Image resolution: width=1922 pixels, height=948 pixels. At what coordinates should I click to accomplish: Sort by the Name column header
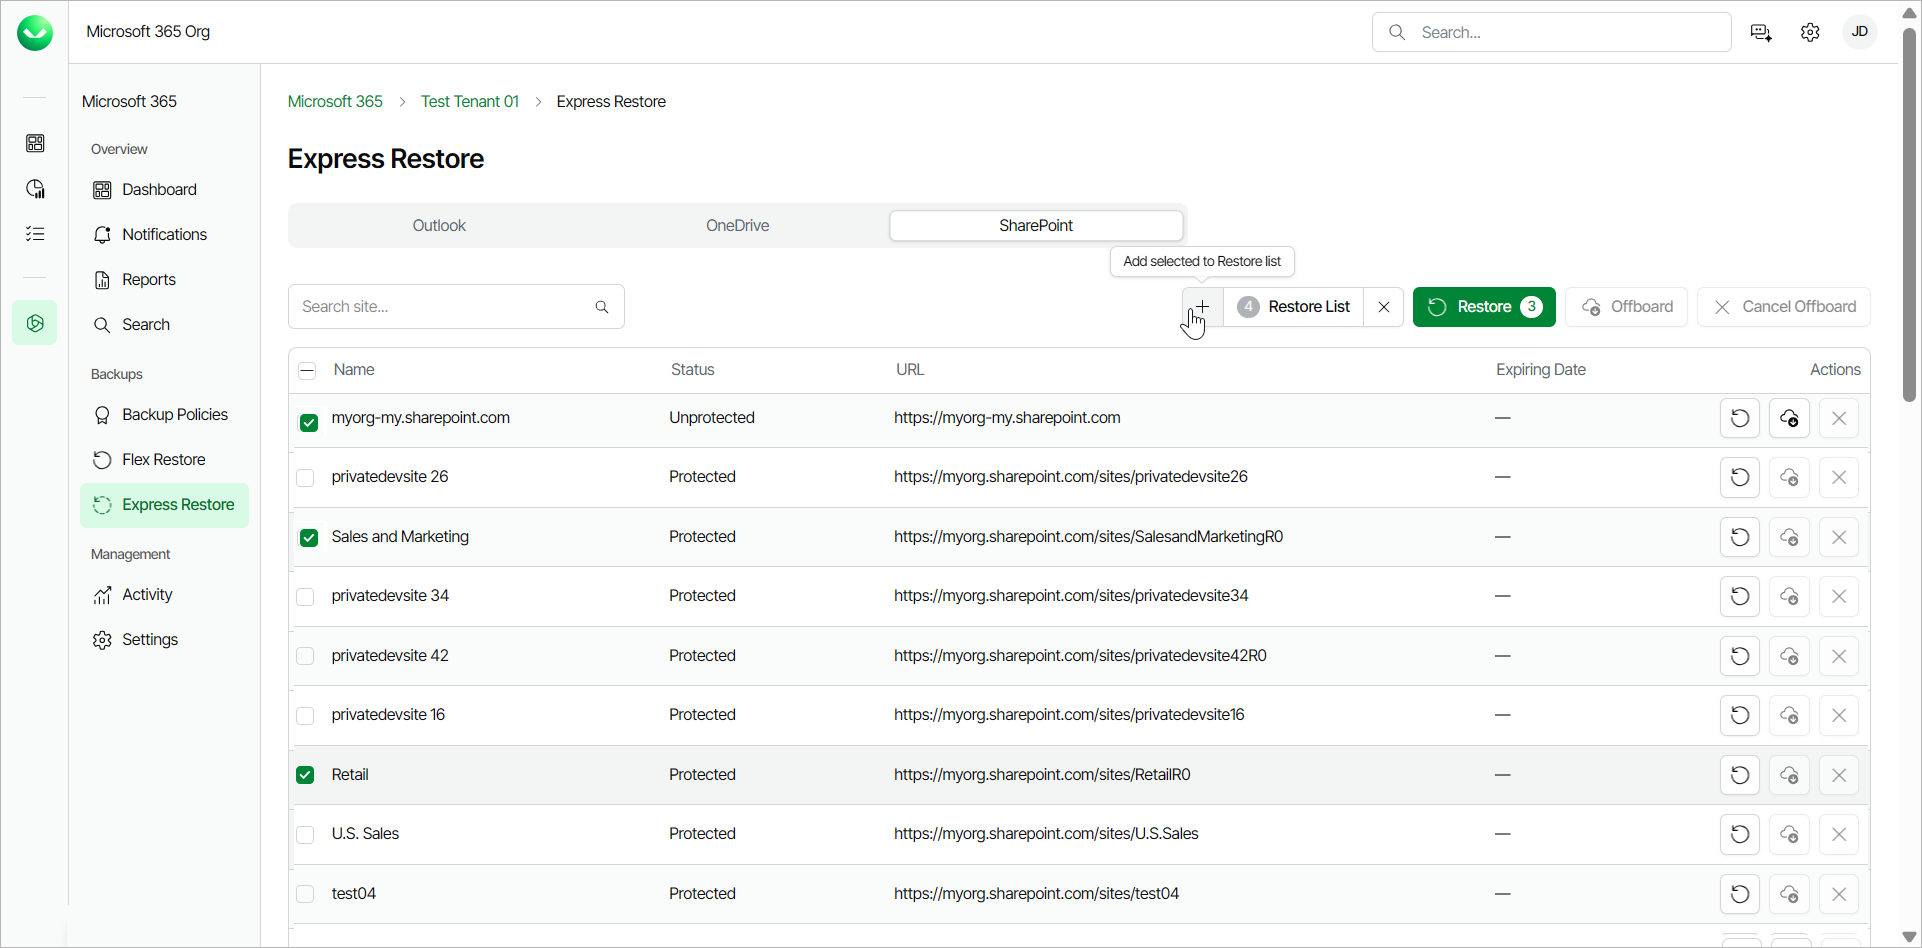click(x=354, y=370)
